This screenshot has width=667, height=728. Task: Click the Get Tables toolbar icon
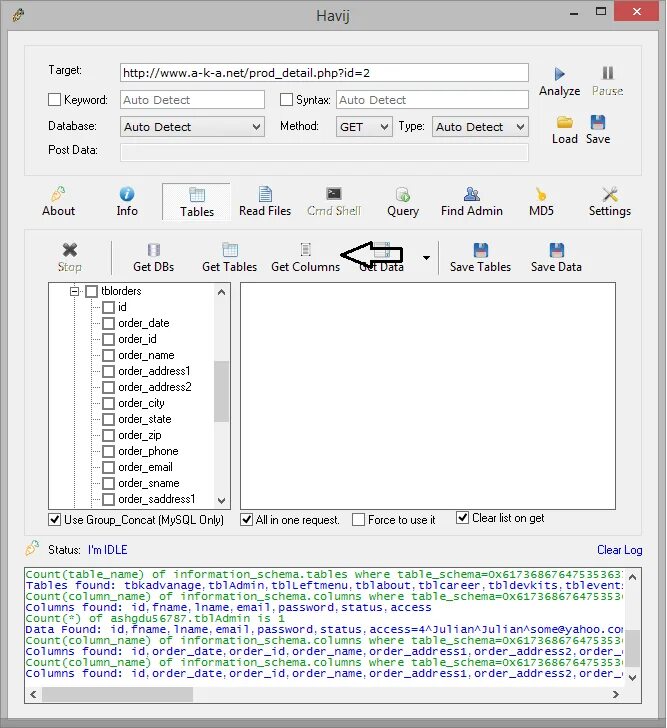(x=230, y=250)
